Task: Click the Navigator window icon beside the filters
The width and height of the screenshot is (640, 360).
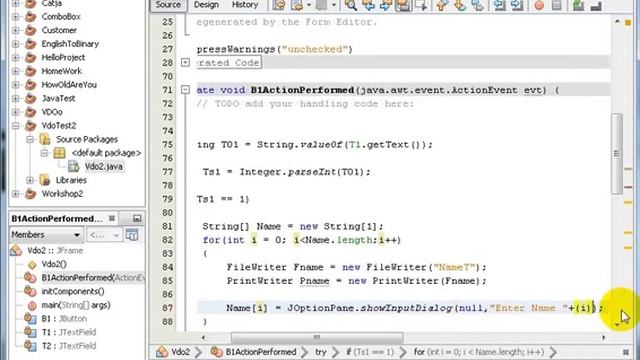Action: [132, 235]
